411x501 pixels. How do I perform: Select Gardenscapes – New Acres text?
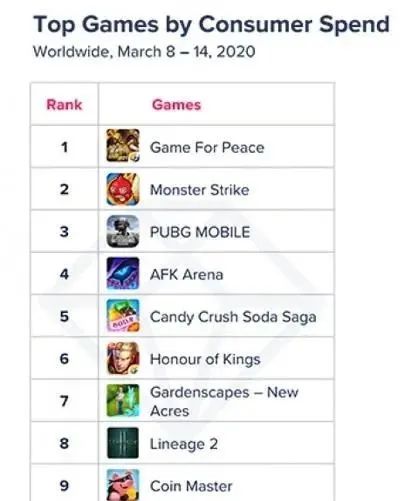(x=224, y=402)
